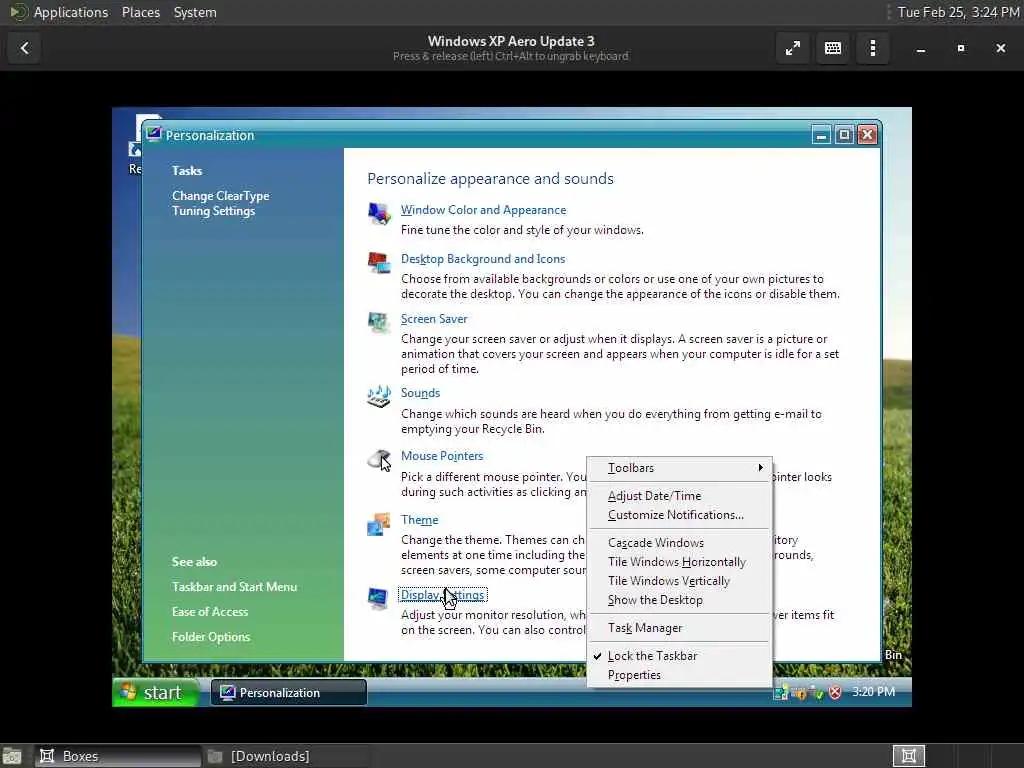1024x768 pixels.
Task: Click the Personalization window title bar icon
Action: click(x=153, y=135)
